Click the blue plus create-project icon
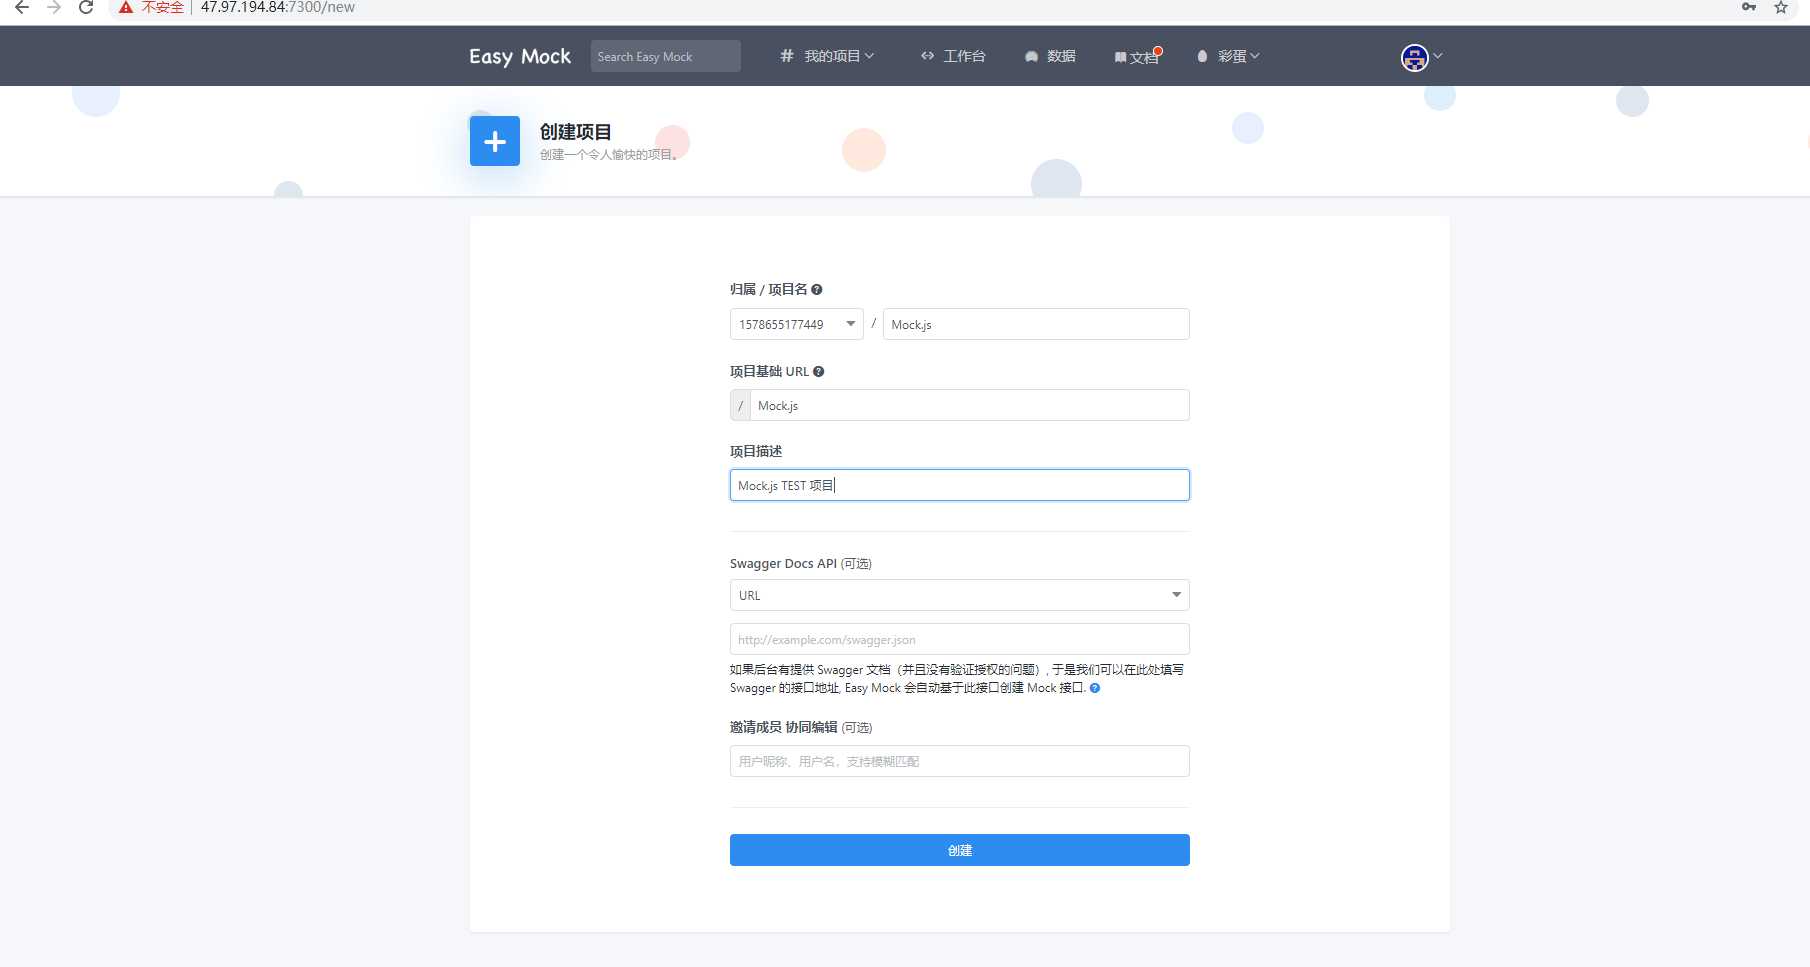The height and width of the screenshot is (967, 1810). tap(495, 141)
